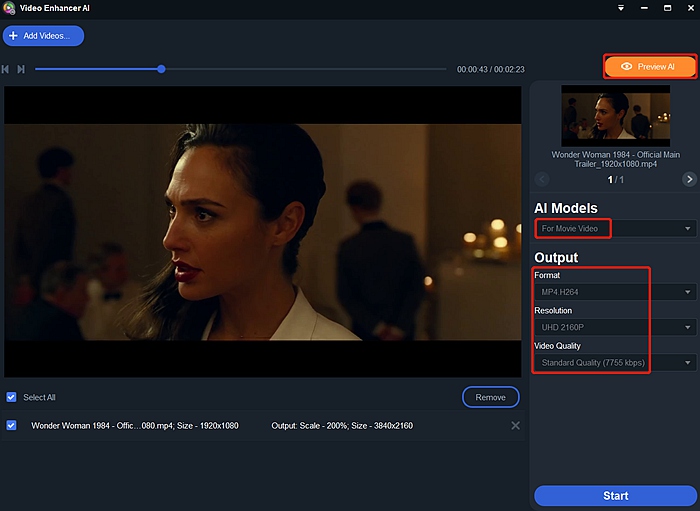Image resolution: width=700 pixels, height=511 pixels.
Task: Remove the Wonder Woman file with the X icon
Action: [x=515, y=426]
